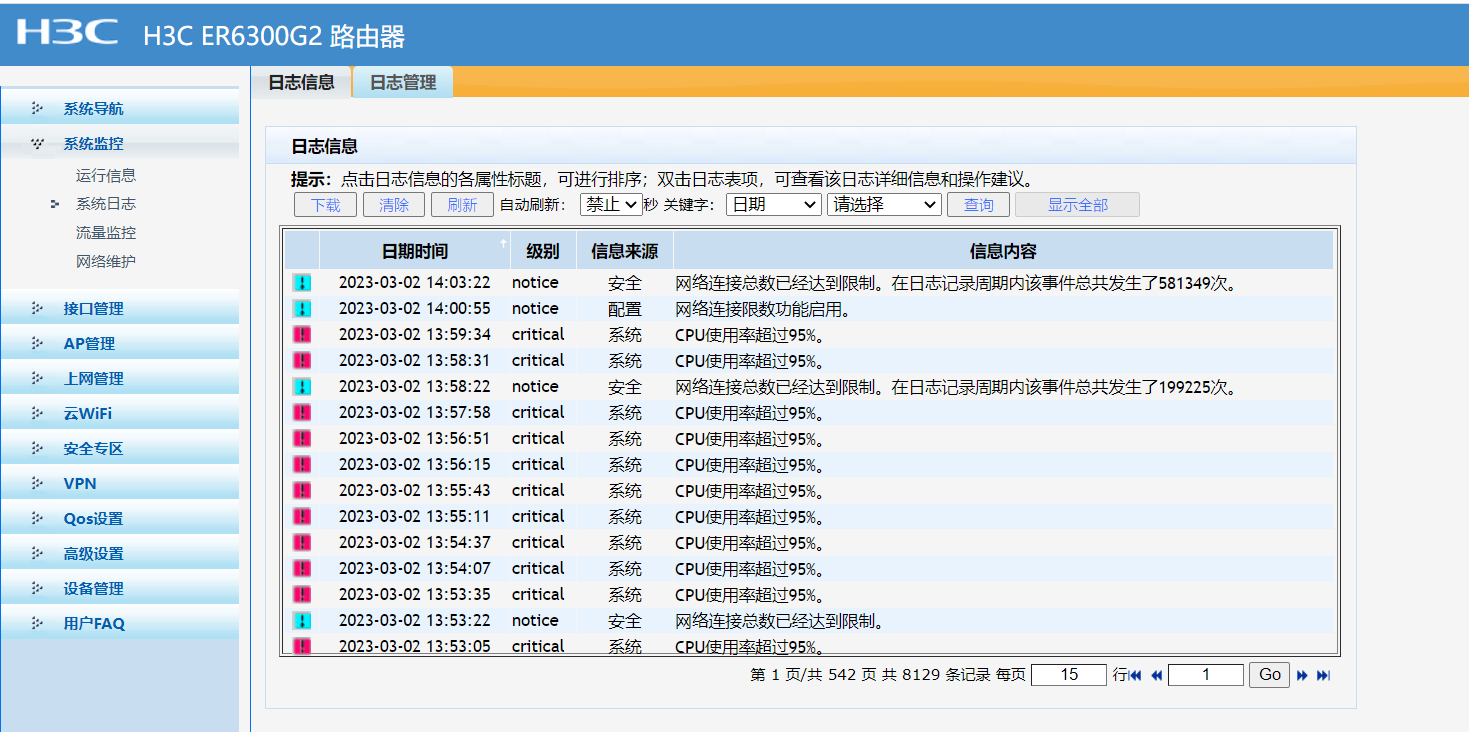Collapse the 系统监控 menu arrow
The image size is (1469, 732).
37,143
